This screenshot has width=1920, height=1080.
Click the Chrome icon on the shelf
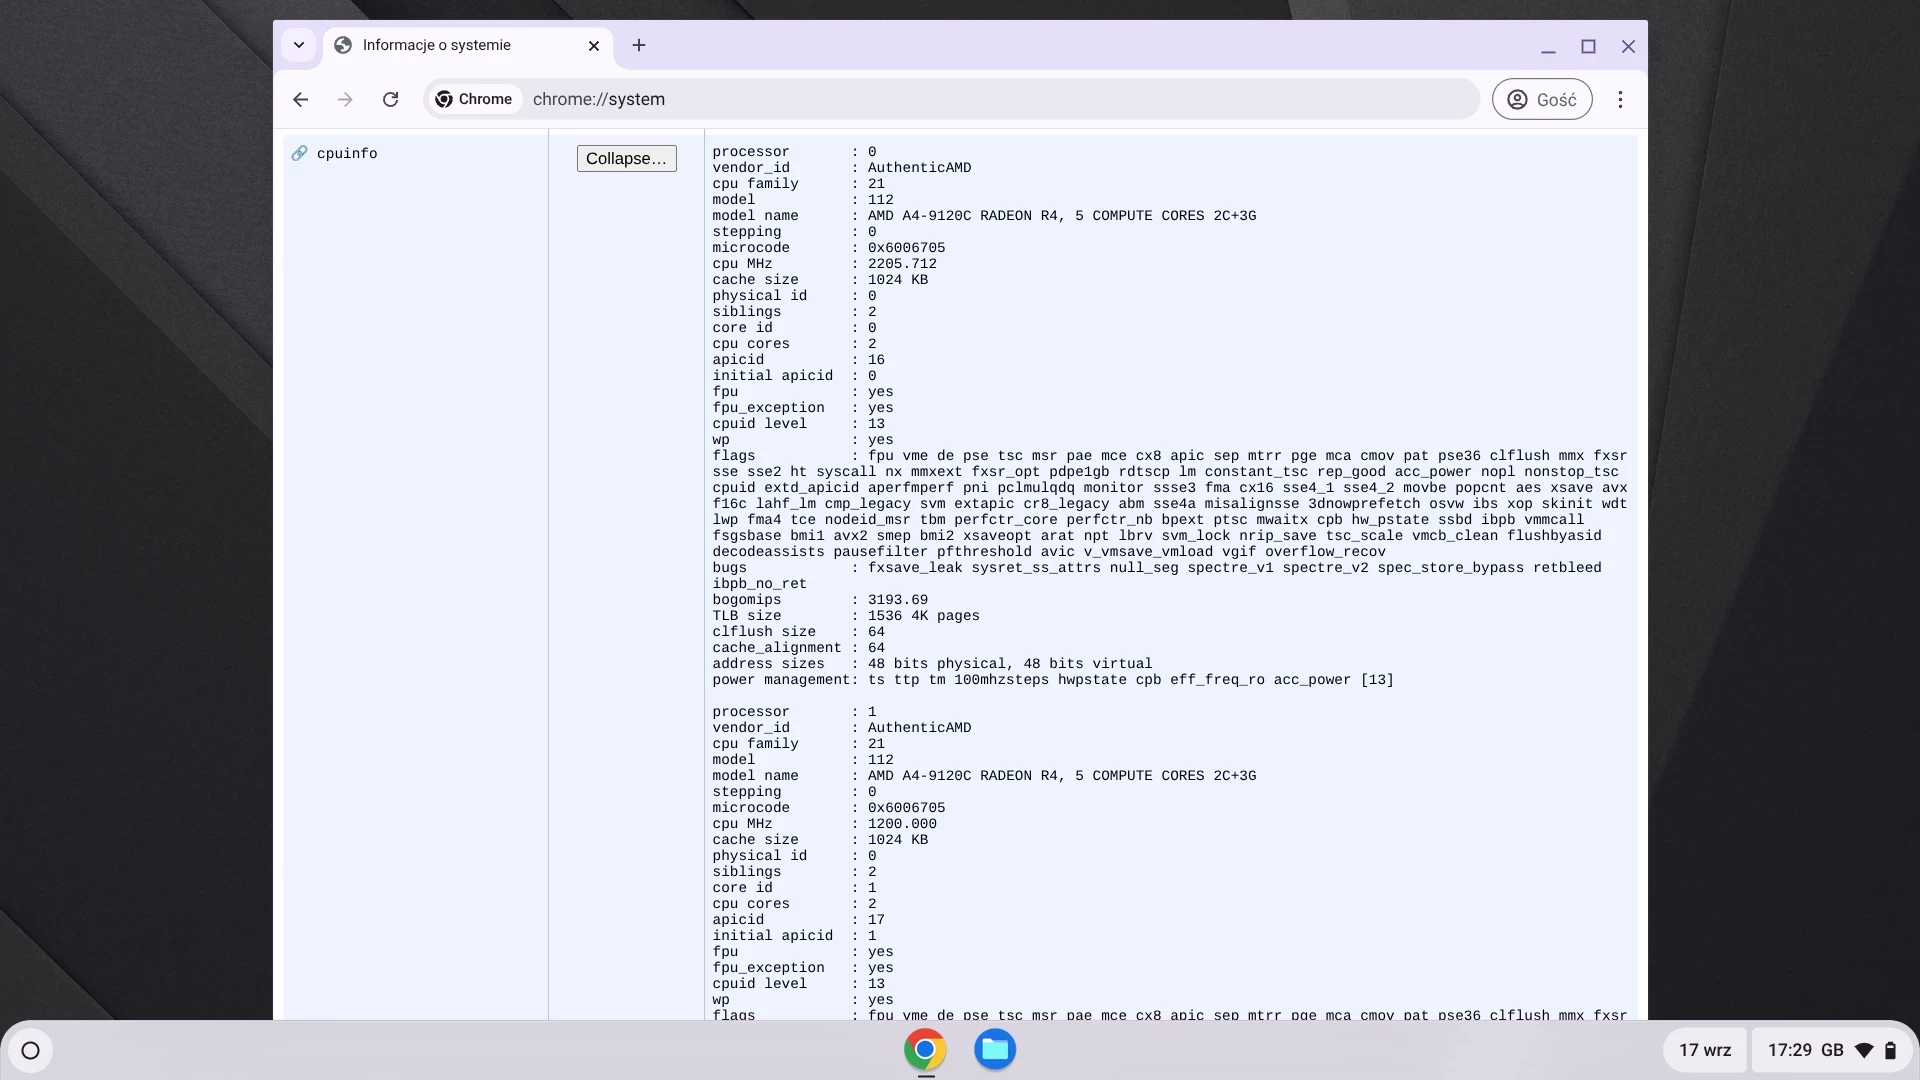(925, 1049)
